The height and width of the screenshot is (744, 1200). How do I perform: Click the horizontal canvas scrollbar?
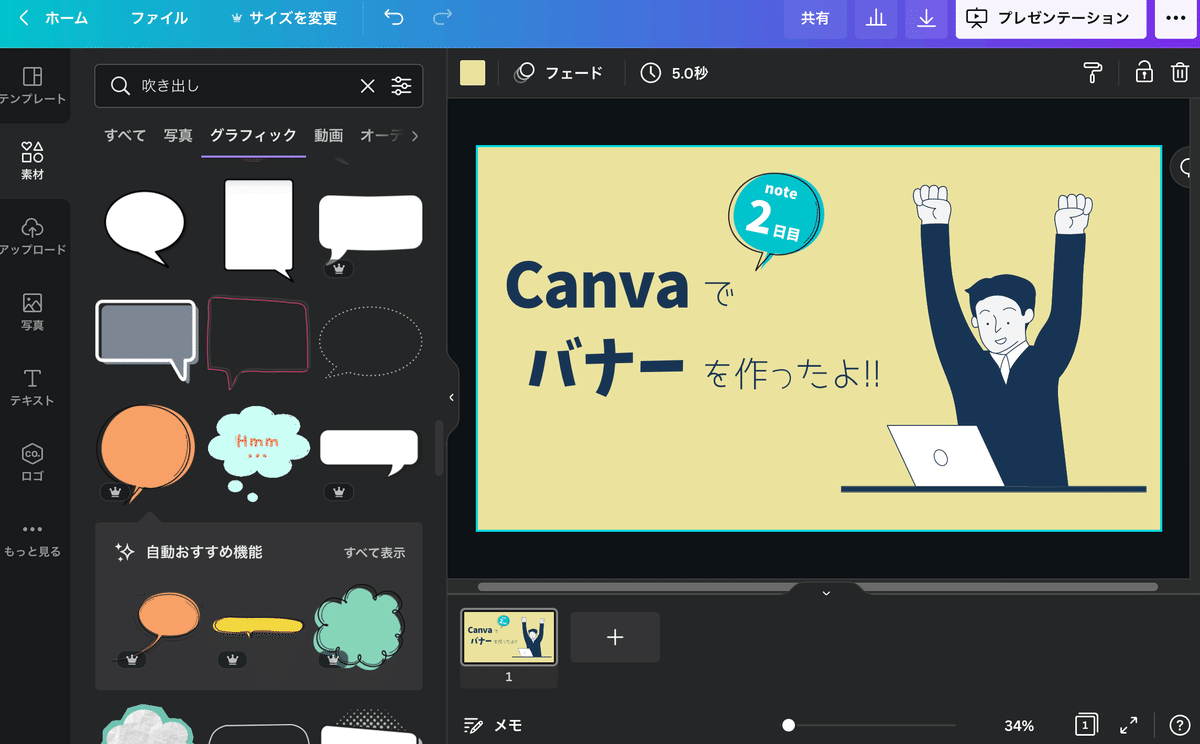(818, 587)
